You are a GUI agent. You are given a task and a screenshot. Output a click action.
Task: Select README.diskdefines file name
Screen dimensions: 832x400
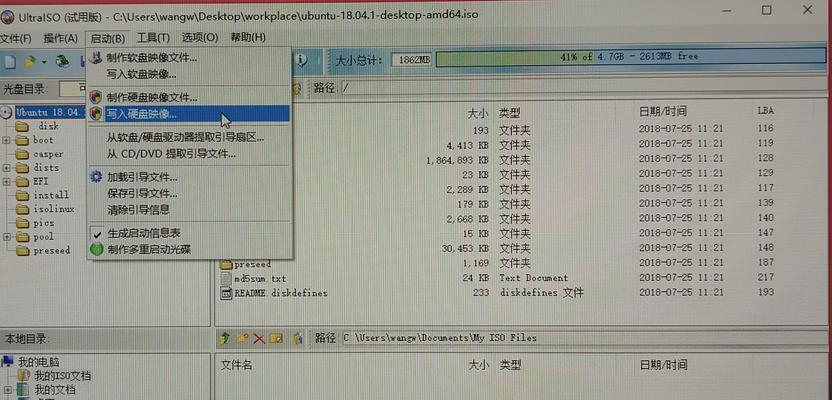[x=281, y=293]
